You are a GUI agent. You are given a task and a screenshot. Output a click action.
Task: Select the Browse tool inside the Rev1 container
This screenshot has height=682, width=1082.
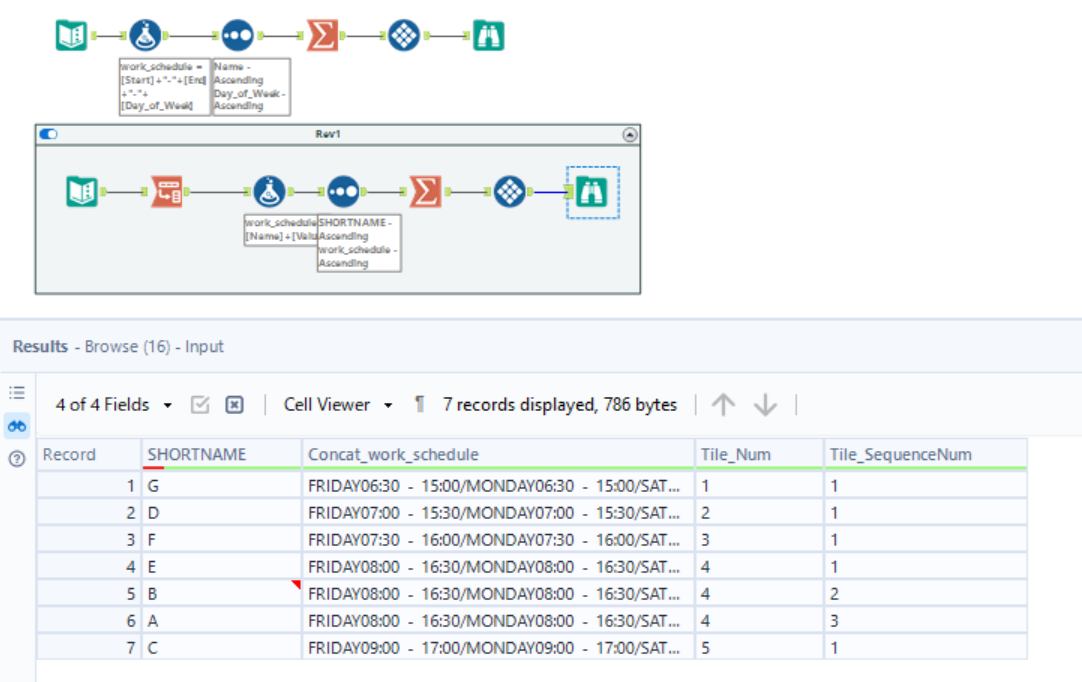[592, 190]
